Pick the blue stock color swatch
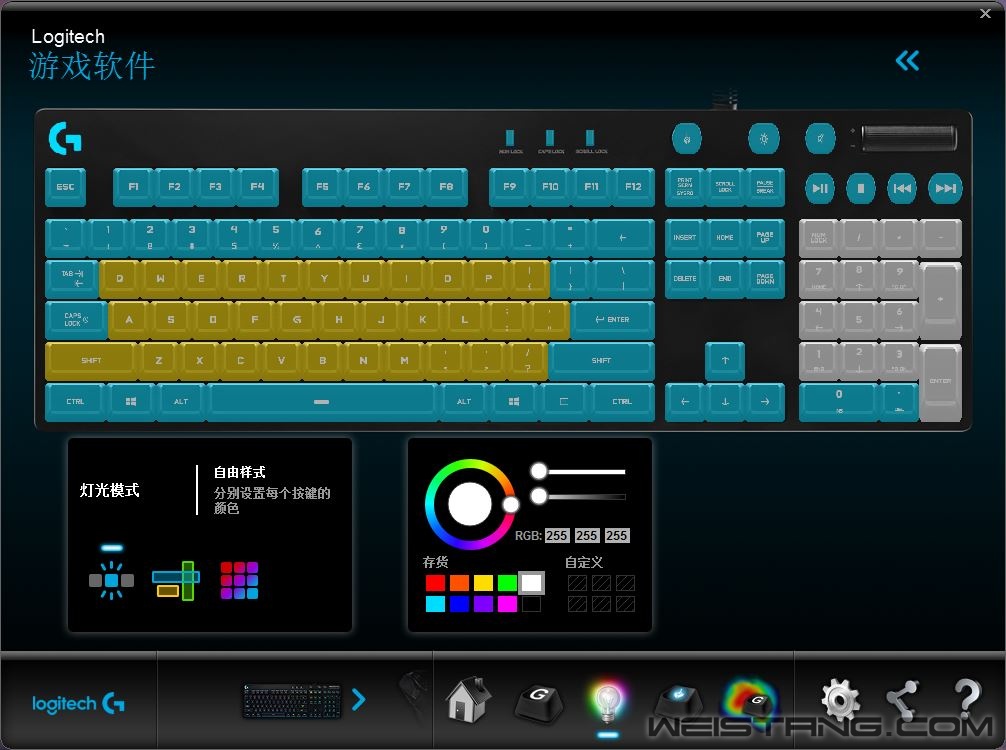Image resolution: width=1006 pixels, height=750 pixels. click(459, 604)
